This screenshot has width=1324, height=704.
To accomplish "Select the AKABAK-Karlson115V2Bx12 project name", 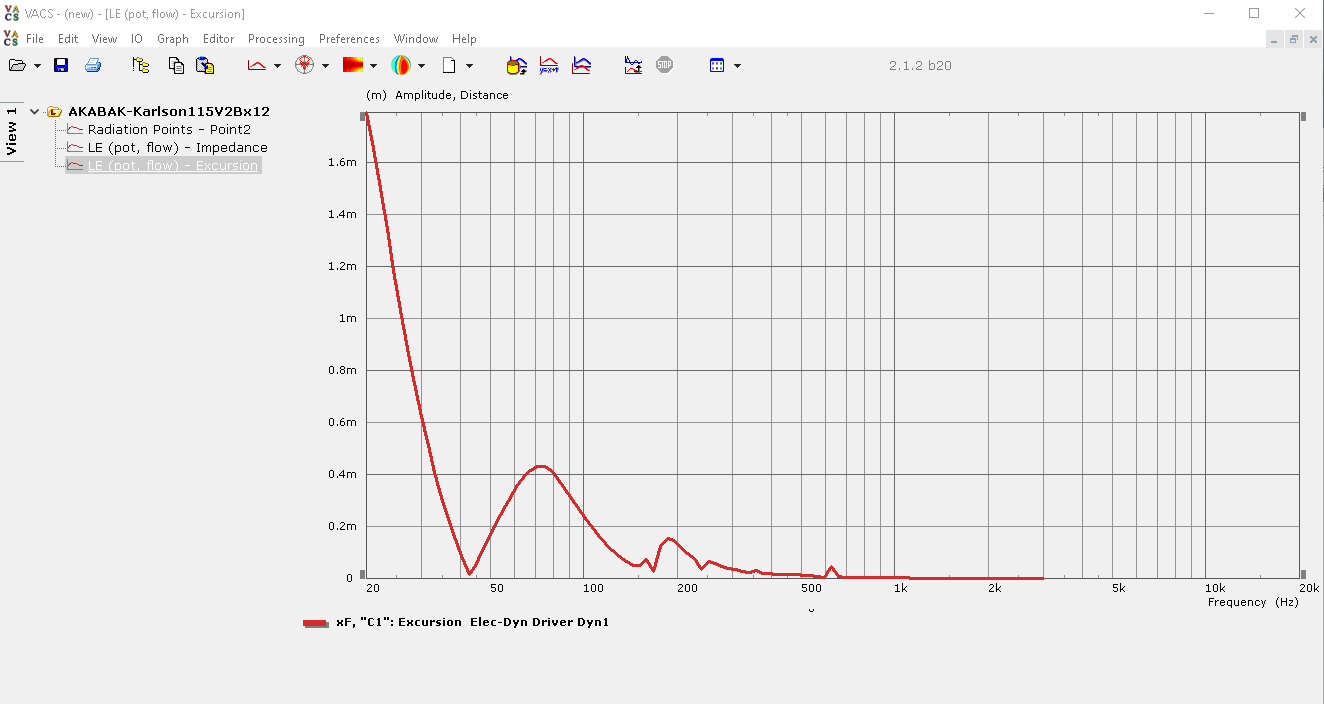I will (x=169, y=112).
